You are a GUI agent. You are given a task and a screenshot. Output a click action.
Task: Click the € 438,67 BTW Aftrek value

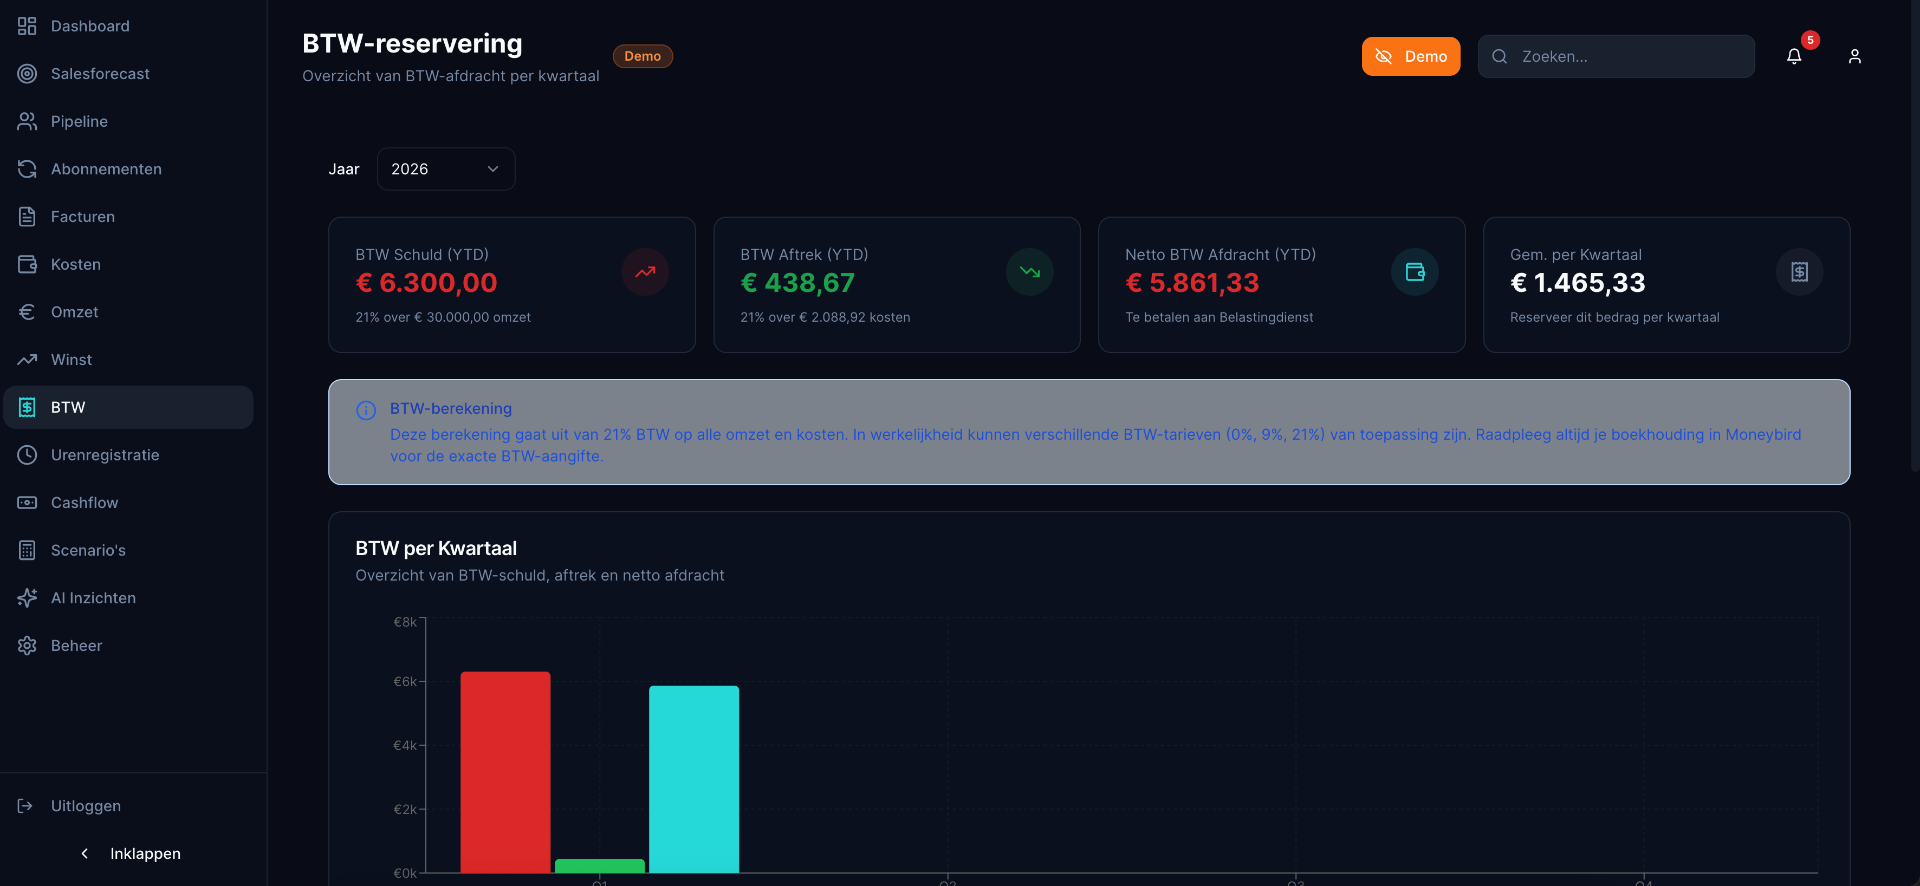point(798,283)
